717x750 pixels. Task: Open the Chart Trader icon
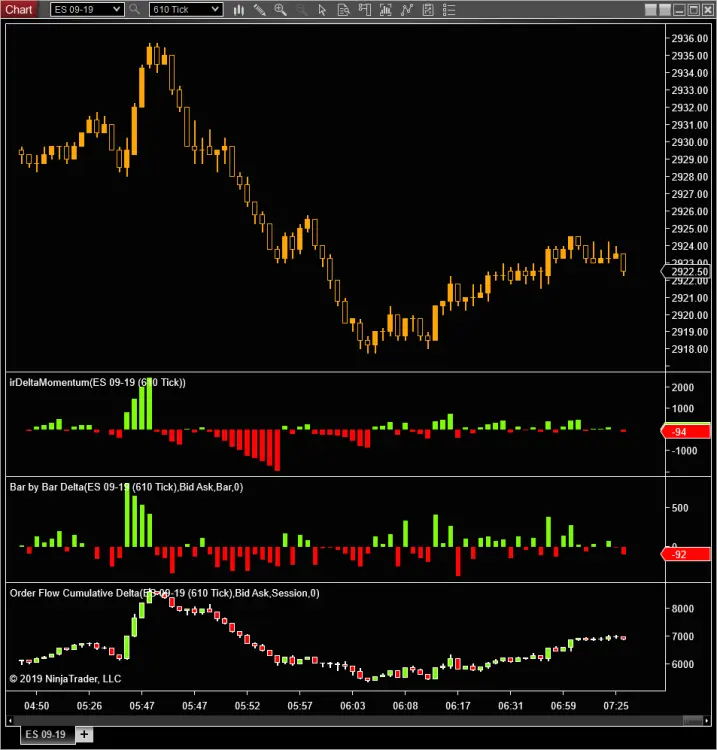(x=364, y=10)
